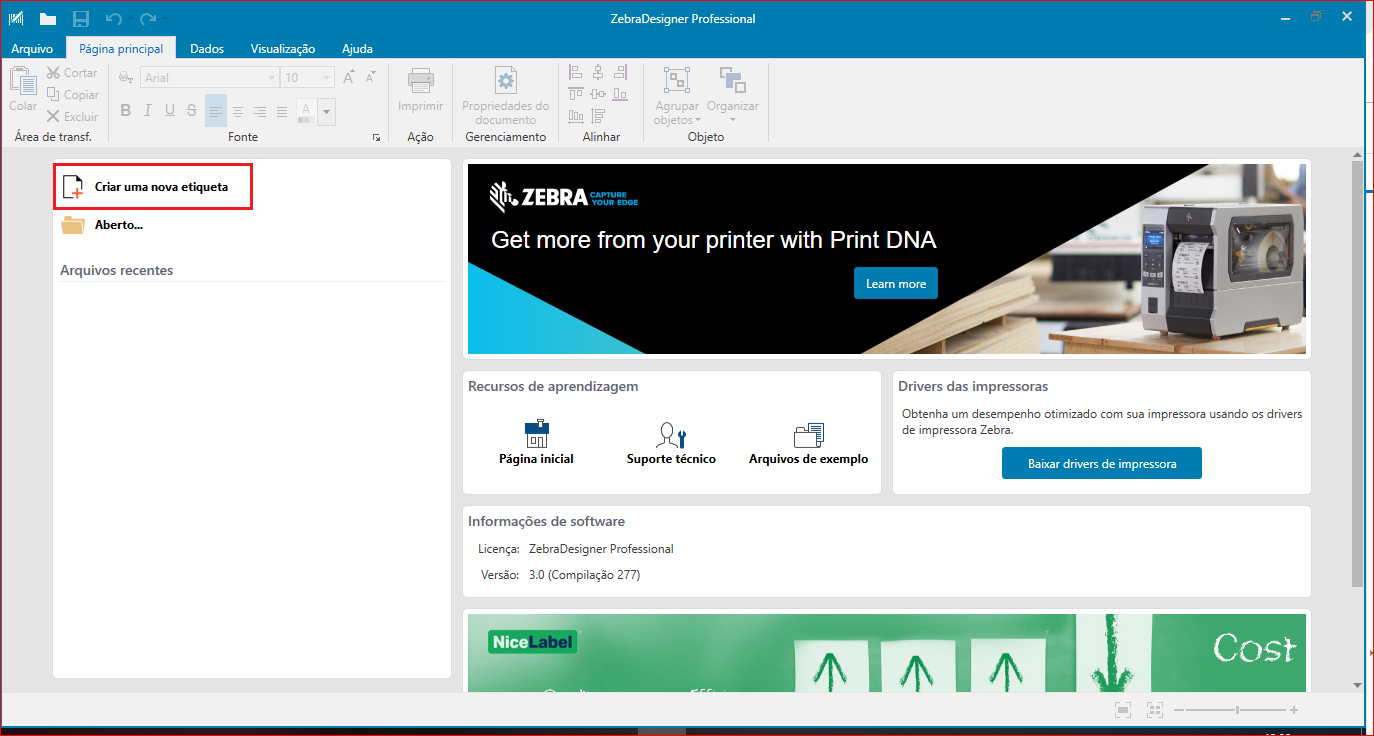Open the Página inicial learning resource

click(x=536, y=443)
